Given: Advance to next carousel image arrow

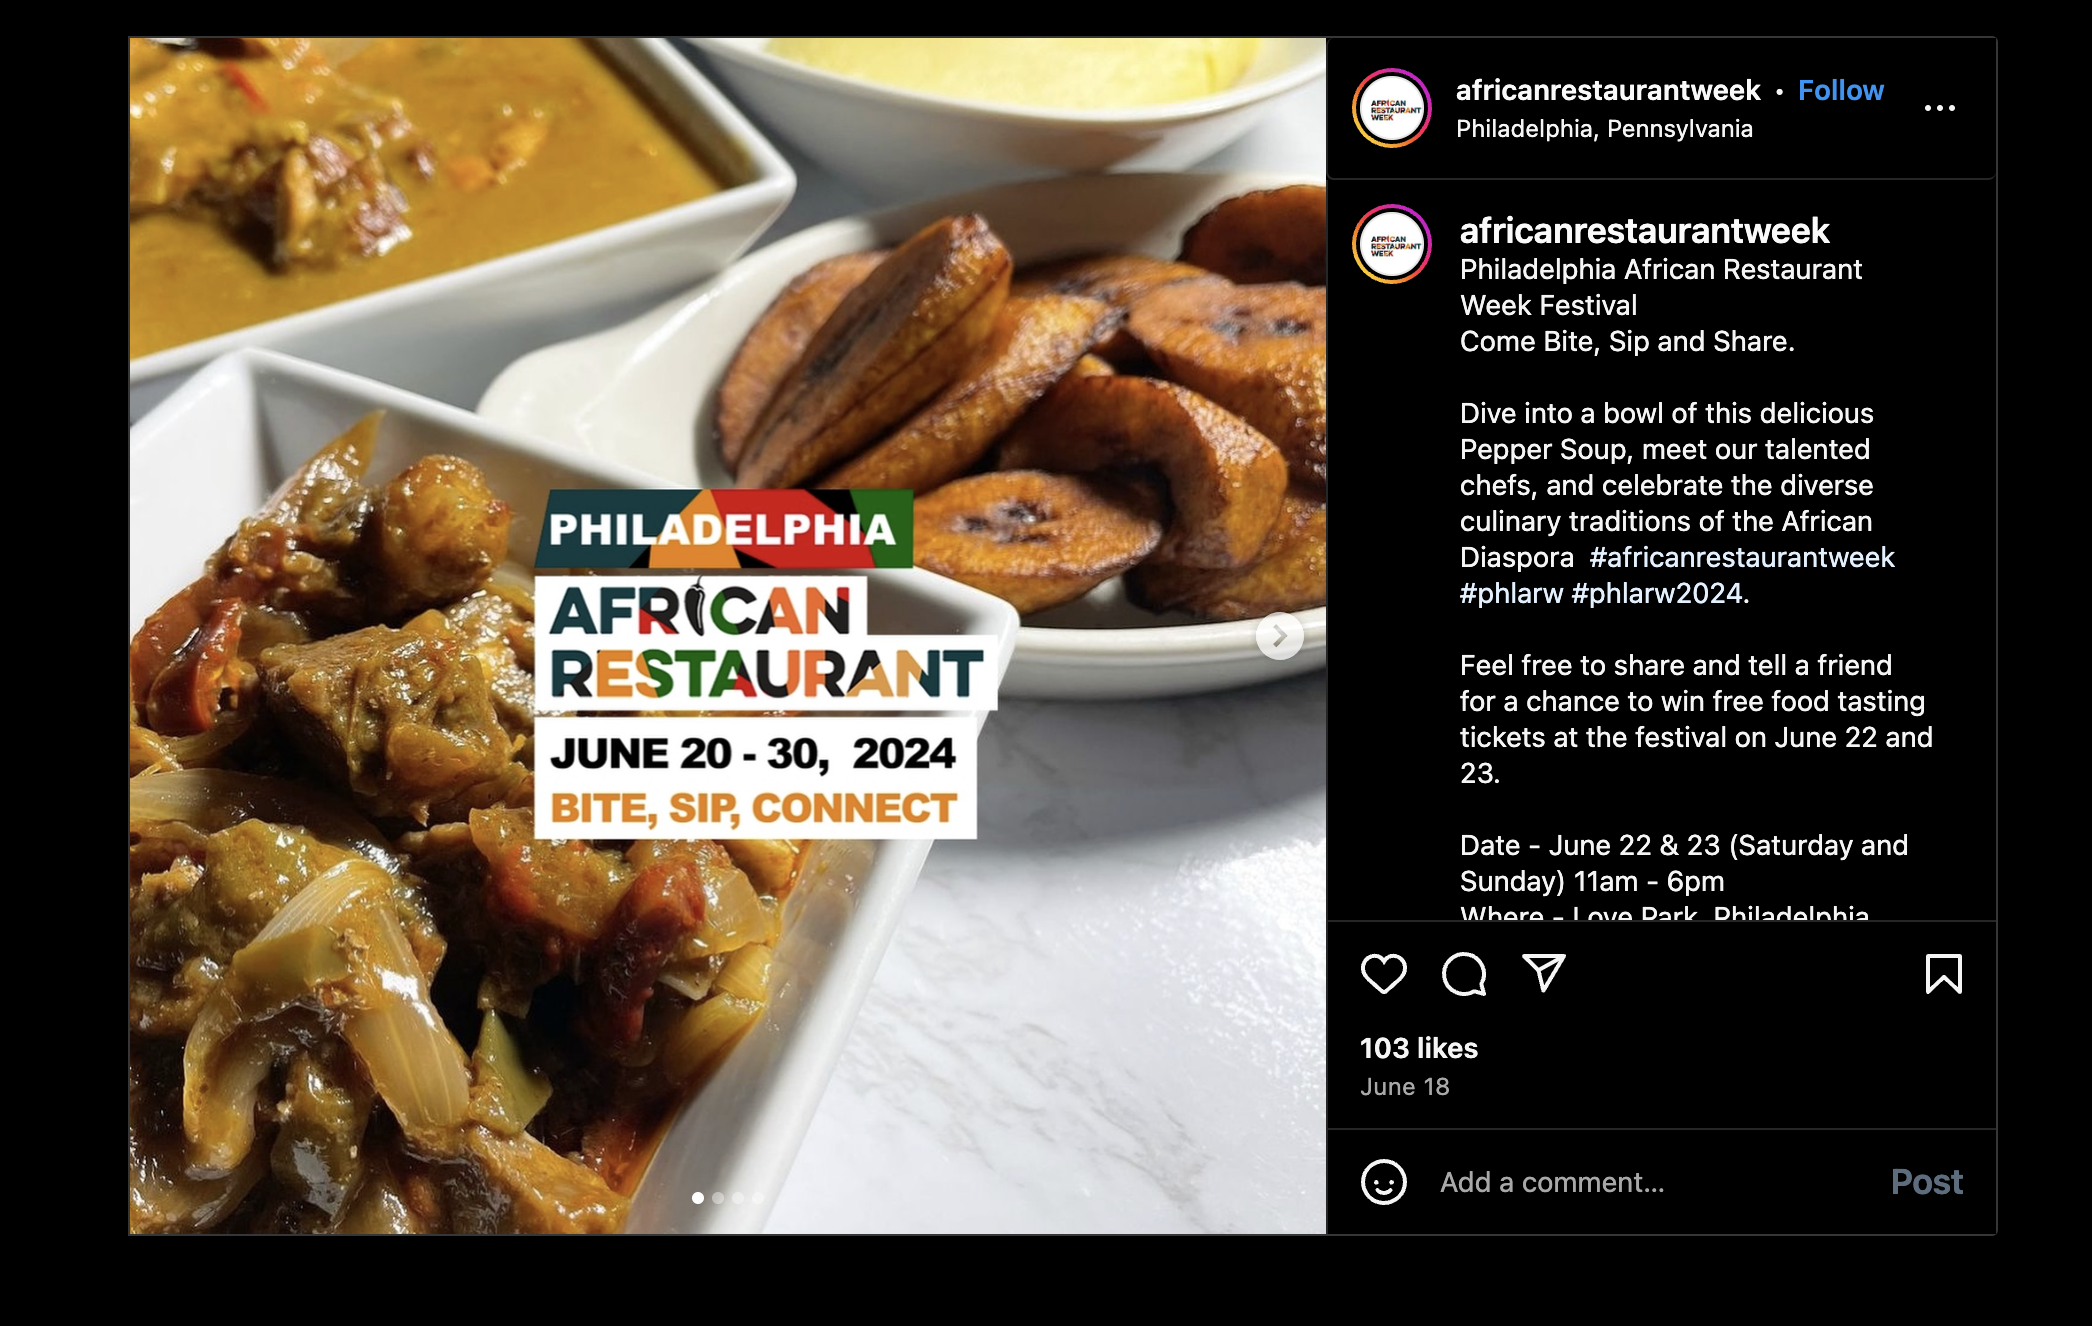Looking at the screenshot, I should coord(1280,636).
